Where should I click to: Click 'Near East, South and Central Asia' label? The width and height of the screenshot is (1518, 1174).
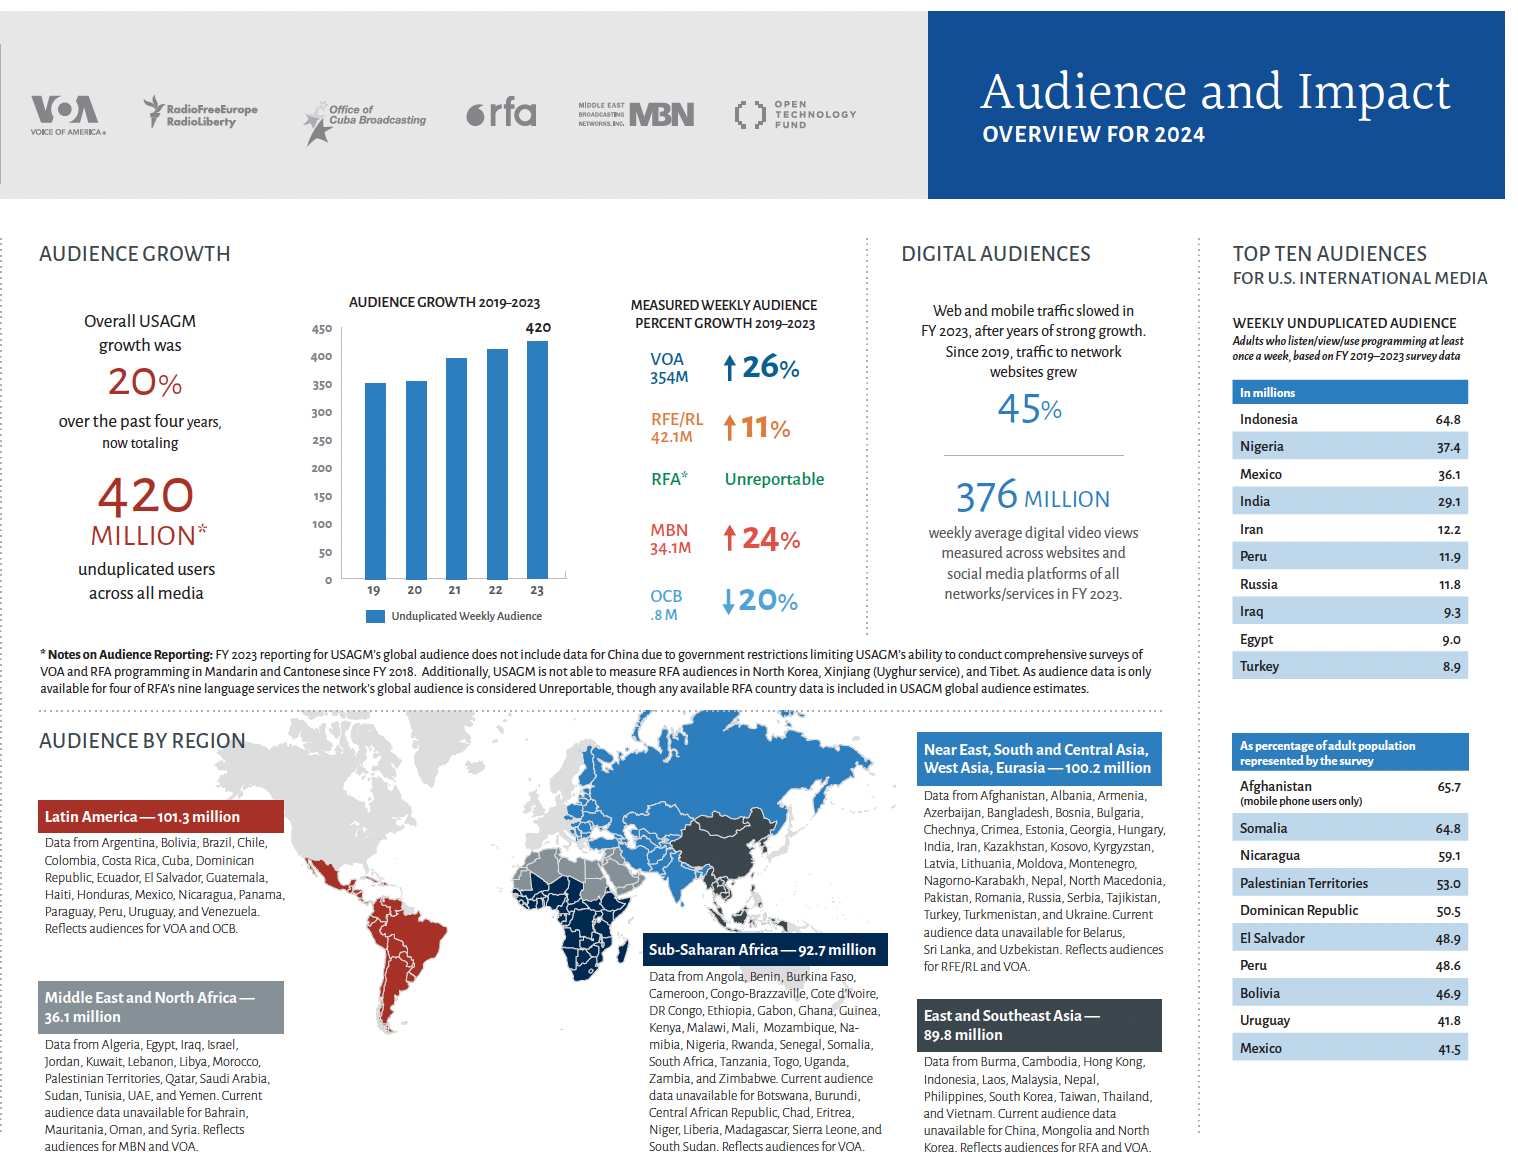tap(1039, 758)
